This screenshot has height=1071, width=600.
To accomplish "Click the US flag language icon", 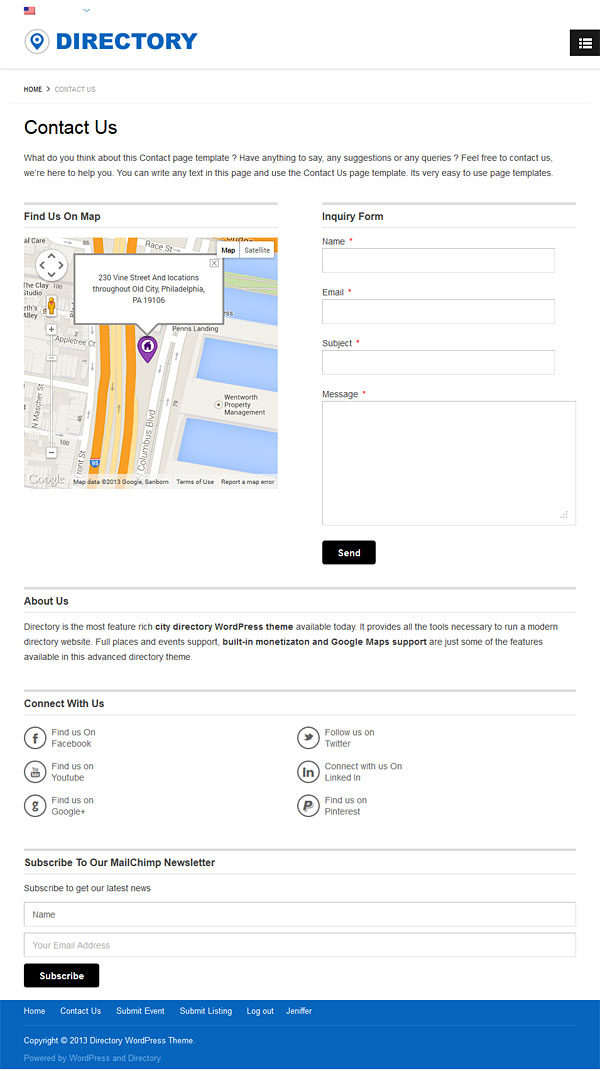I will point(29,11).
